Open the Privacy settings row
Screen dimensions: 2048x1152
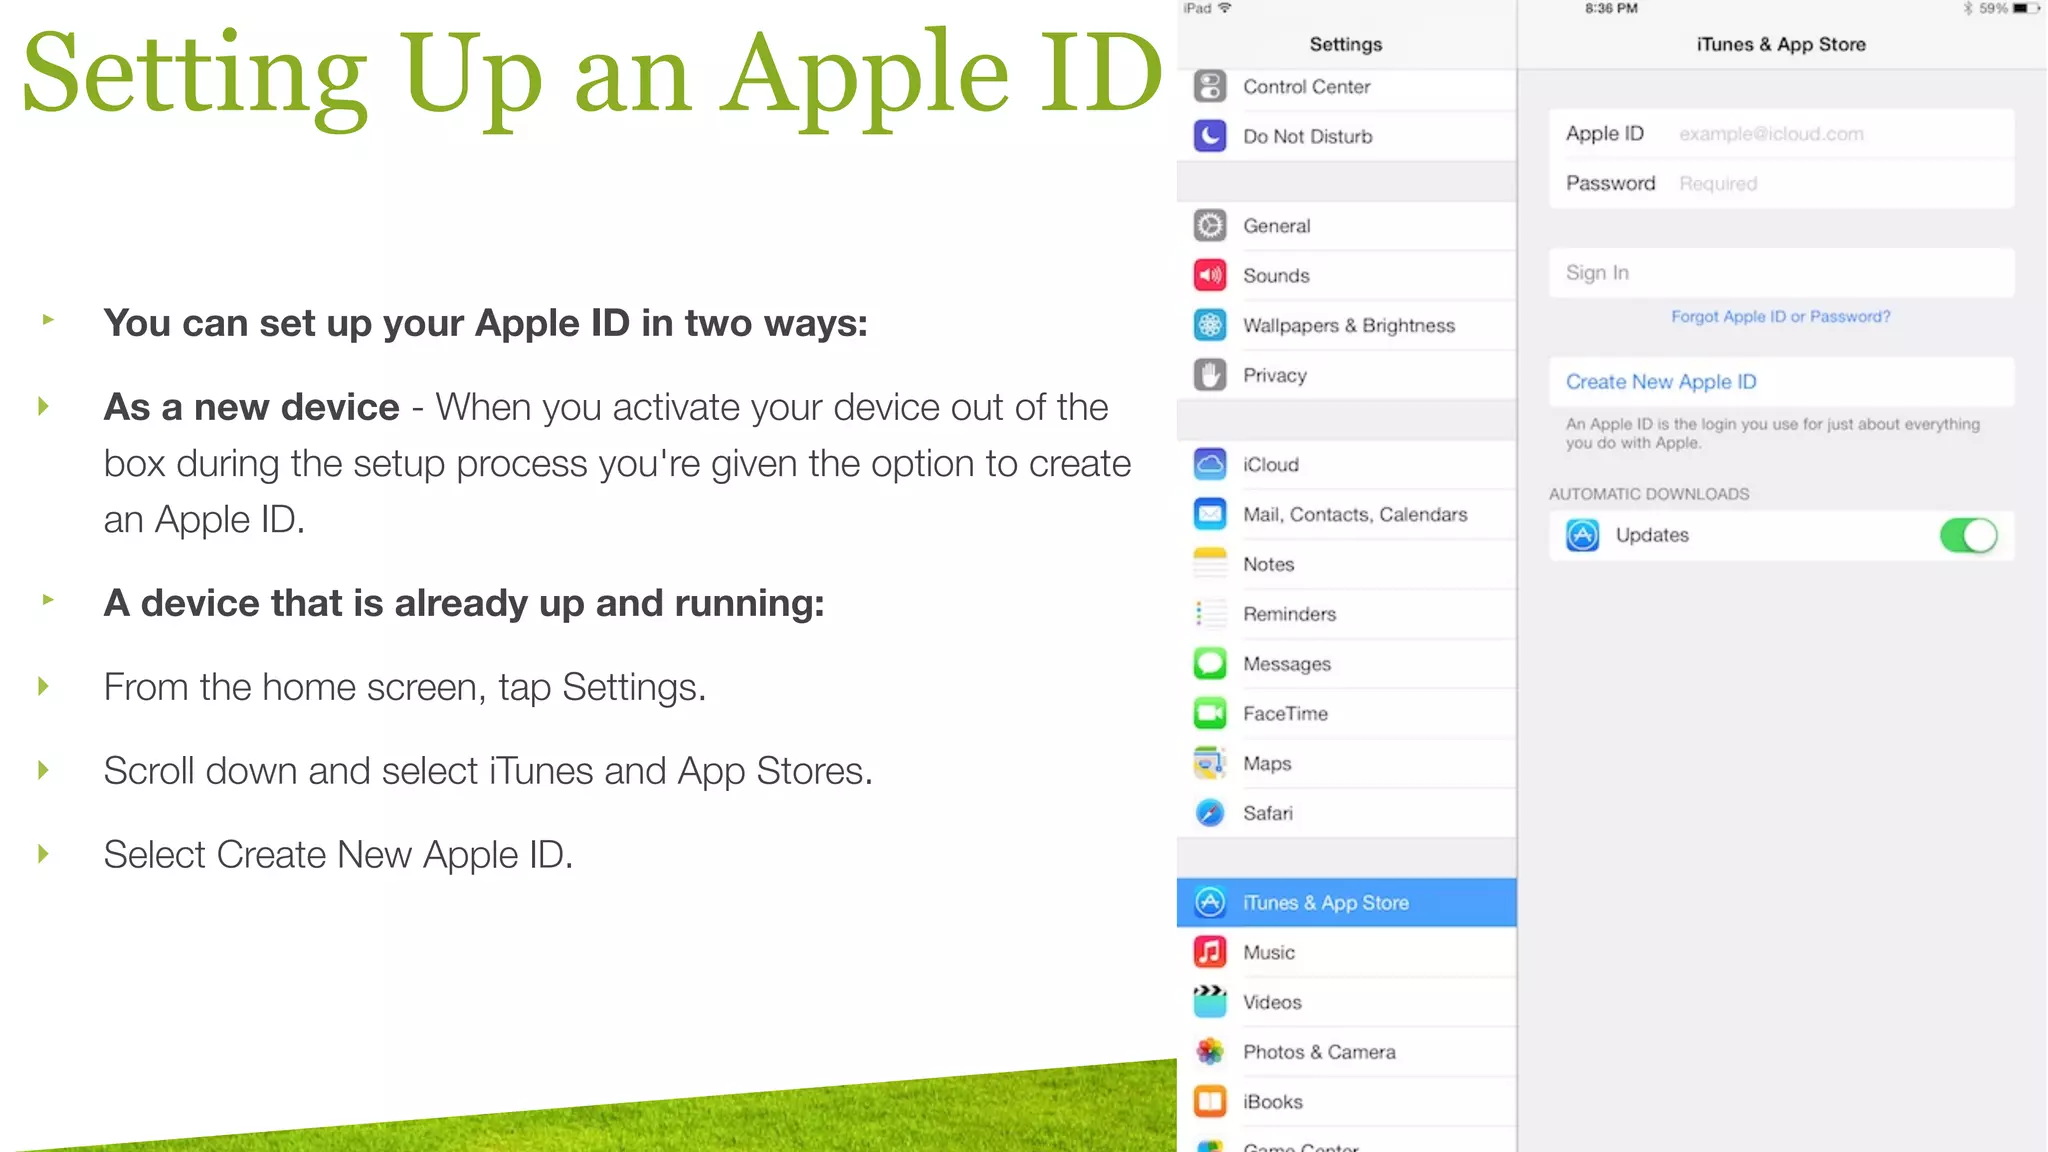1347,375
